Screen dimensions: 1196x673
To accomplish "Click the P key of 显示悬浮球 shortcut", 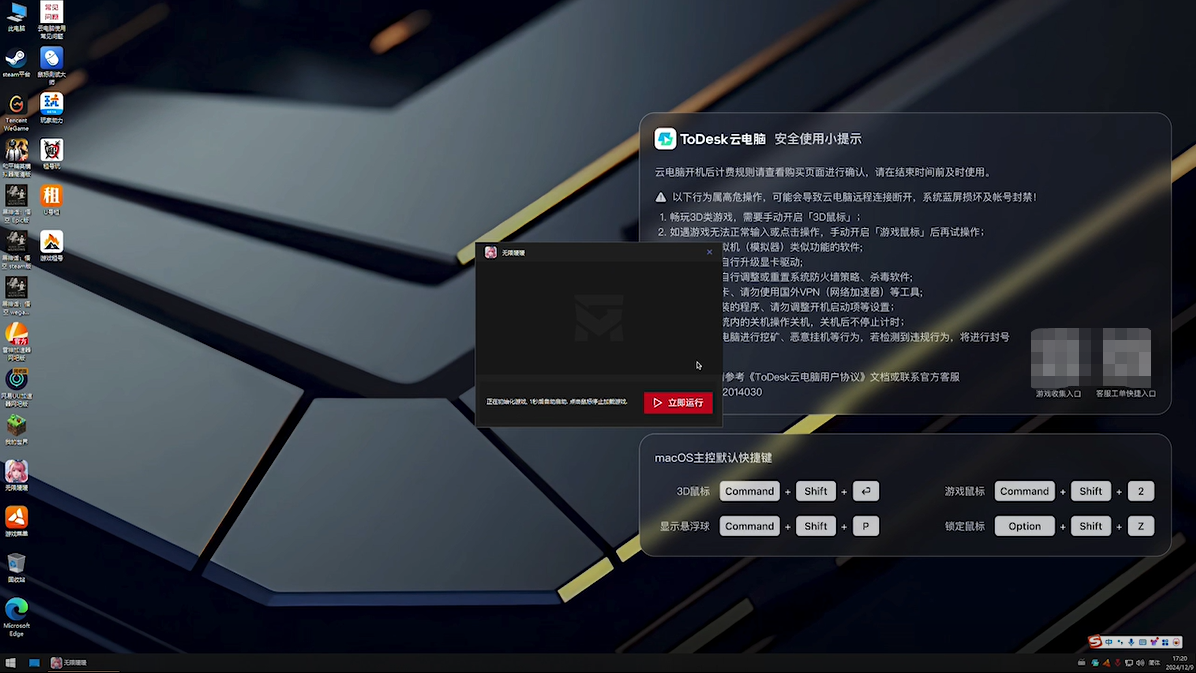I will (866, 526).
